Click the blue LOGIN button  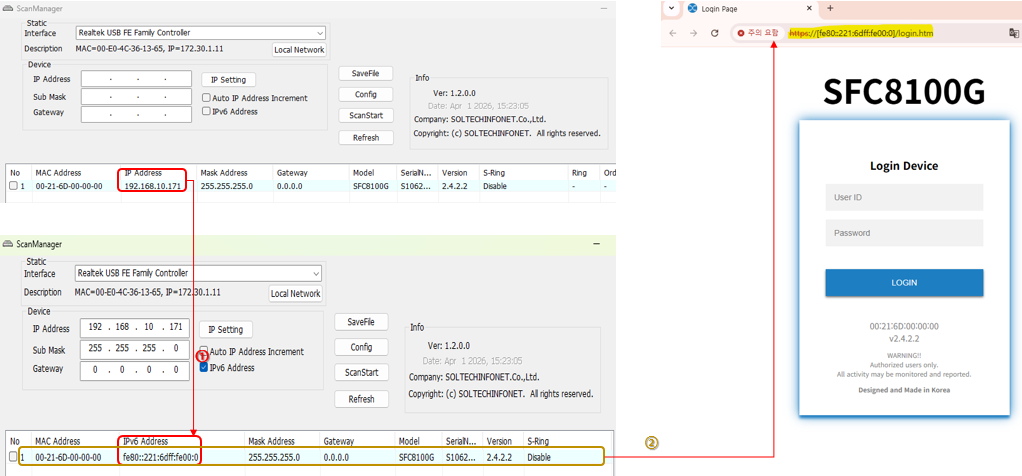pyautogui.click(x=904, y=282)
